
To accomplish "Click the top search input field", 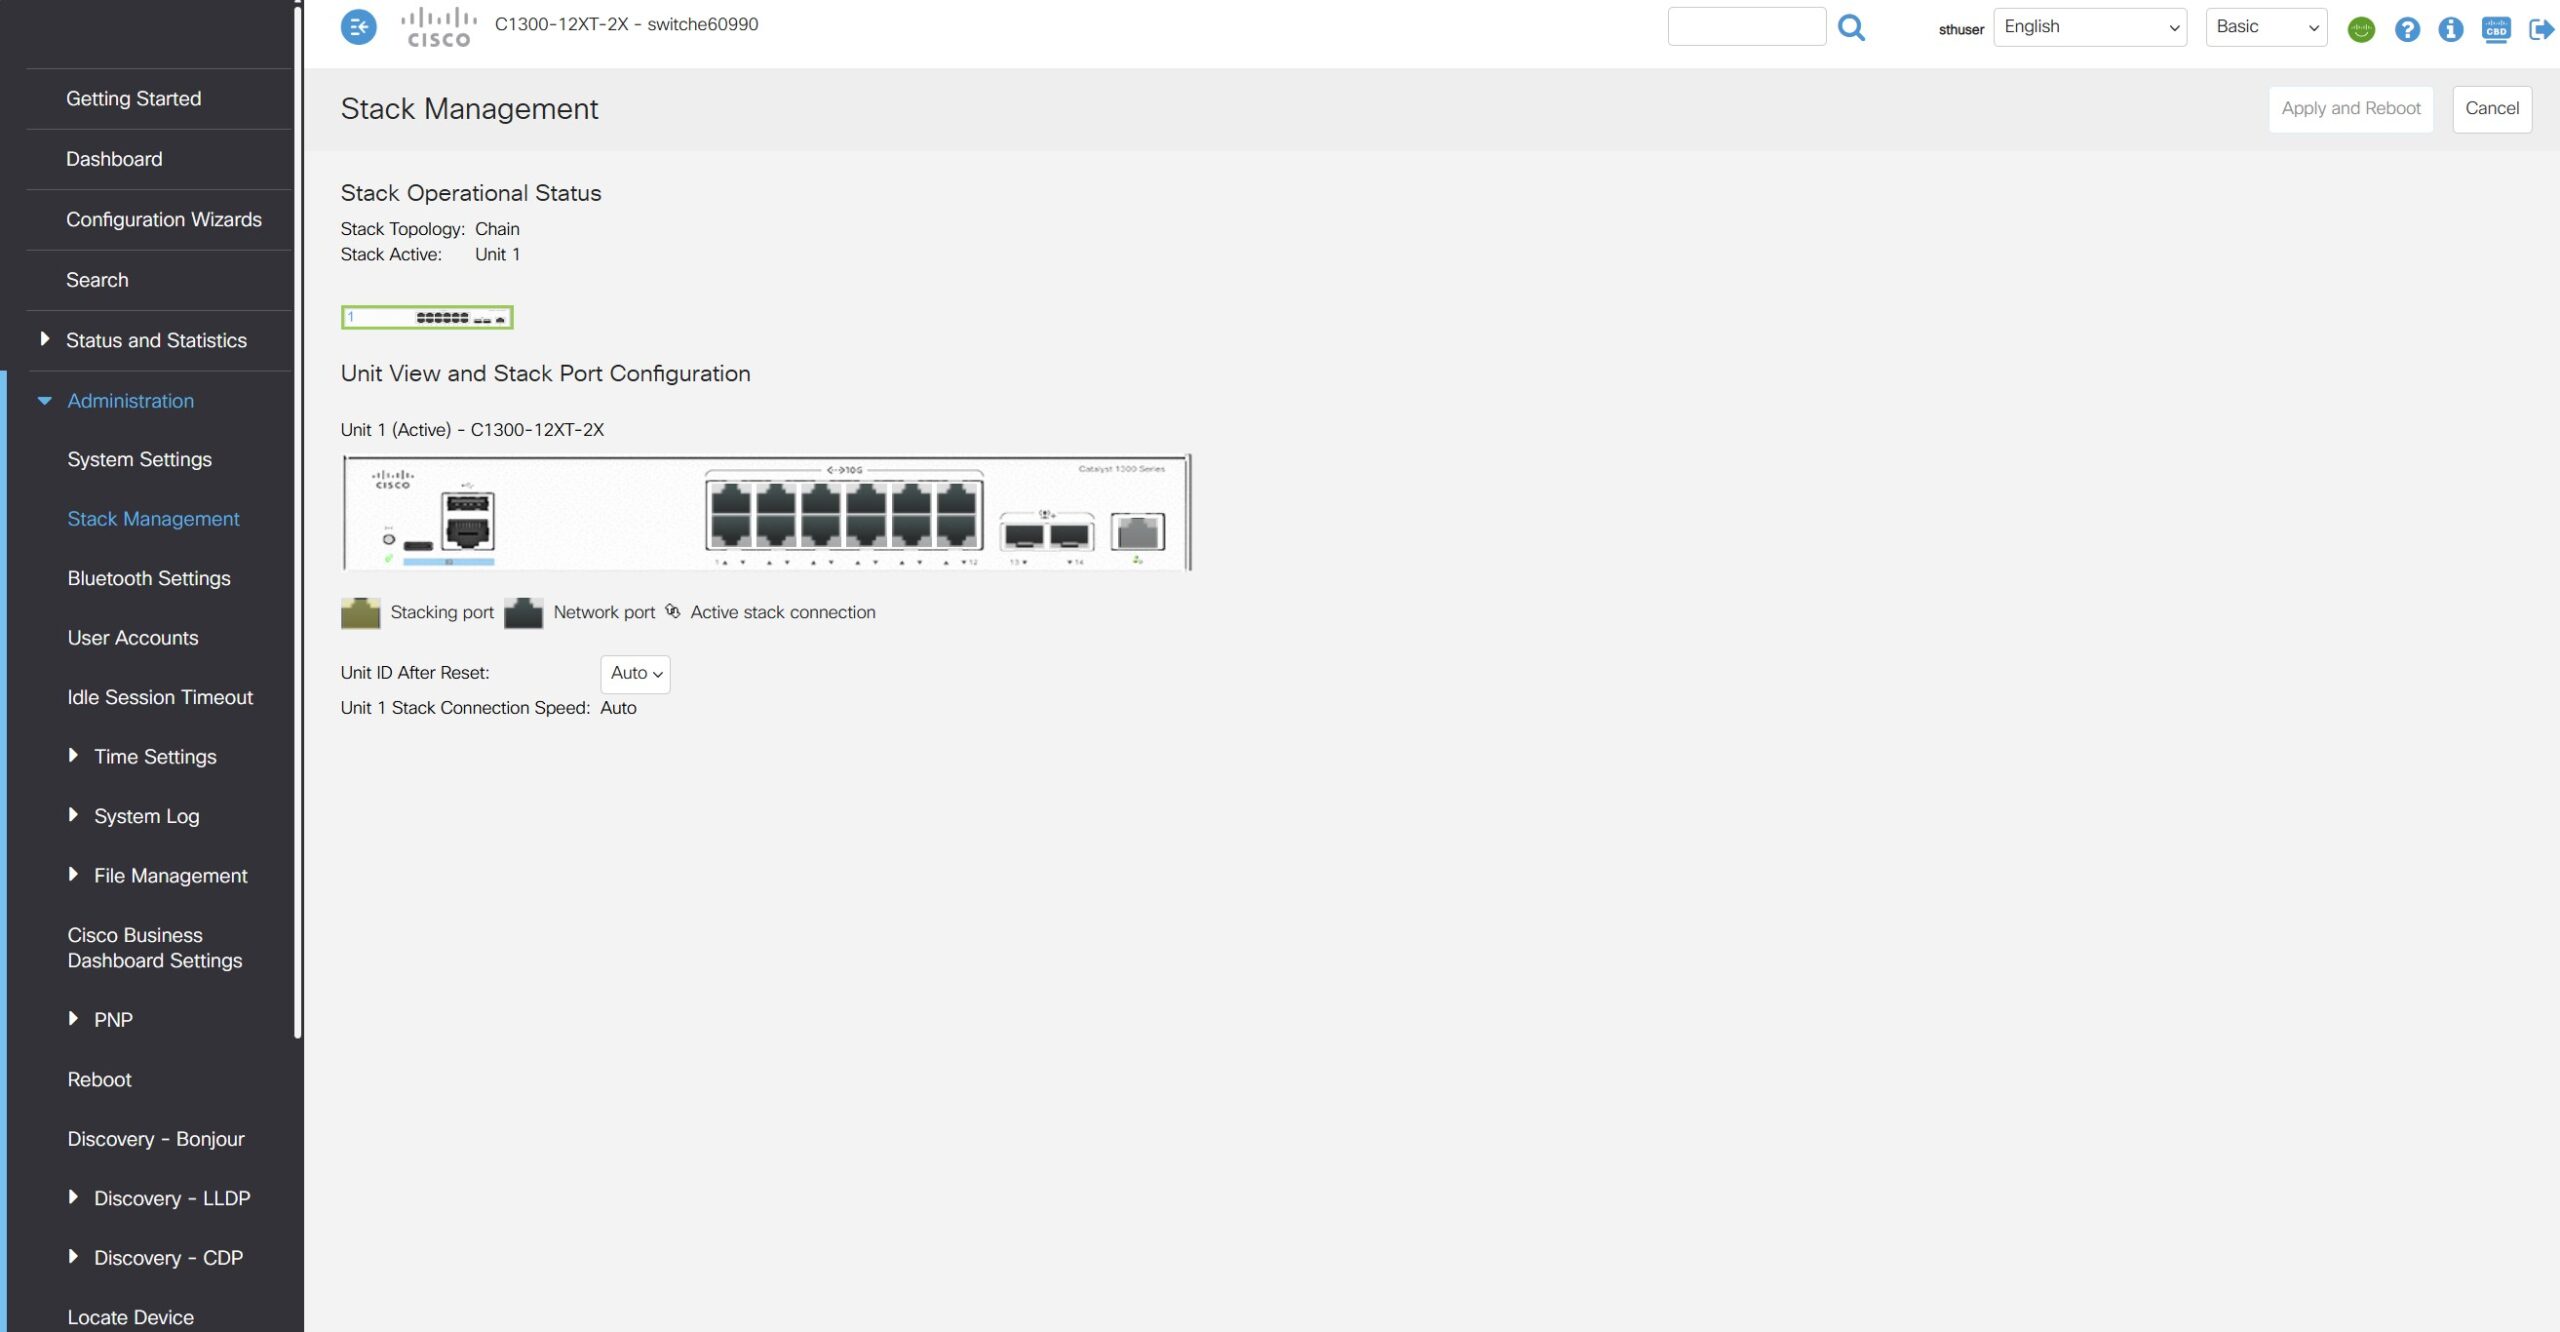I will pyautogui.click(x=1746, y=27).
